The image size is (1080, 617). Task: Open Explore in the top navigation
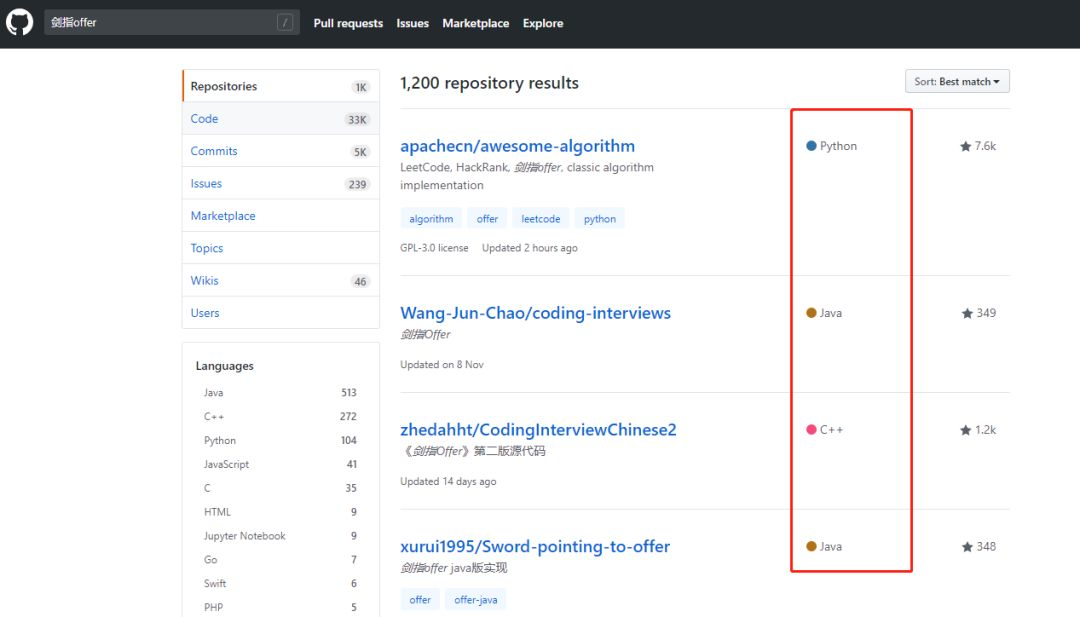tap(543, 23)
